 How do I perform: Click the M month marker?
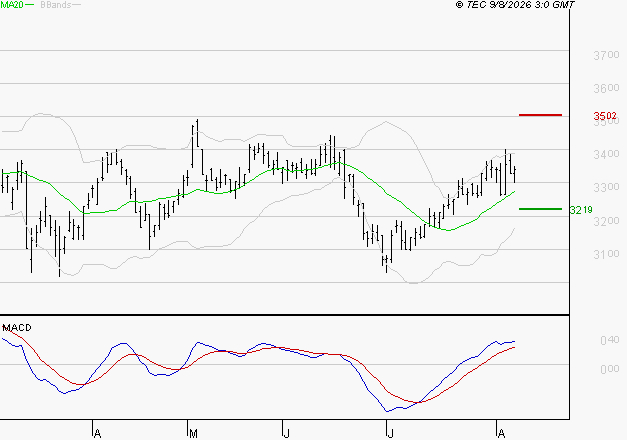click(193, 434)
